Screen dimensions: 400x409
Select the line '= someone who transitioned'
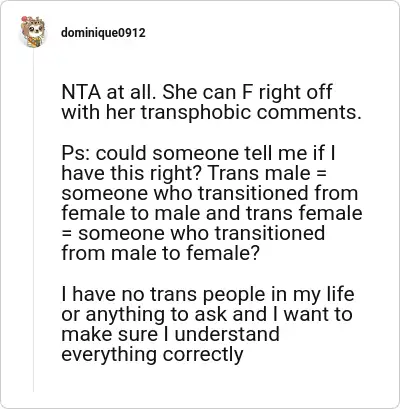193,233
